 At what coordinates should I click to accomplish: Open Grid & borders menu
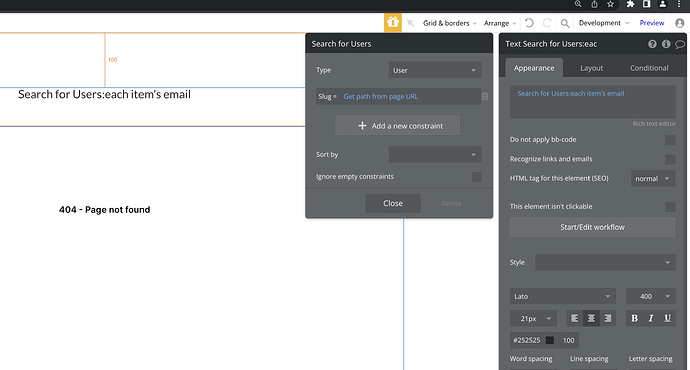click(x=450, y=23)
